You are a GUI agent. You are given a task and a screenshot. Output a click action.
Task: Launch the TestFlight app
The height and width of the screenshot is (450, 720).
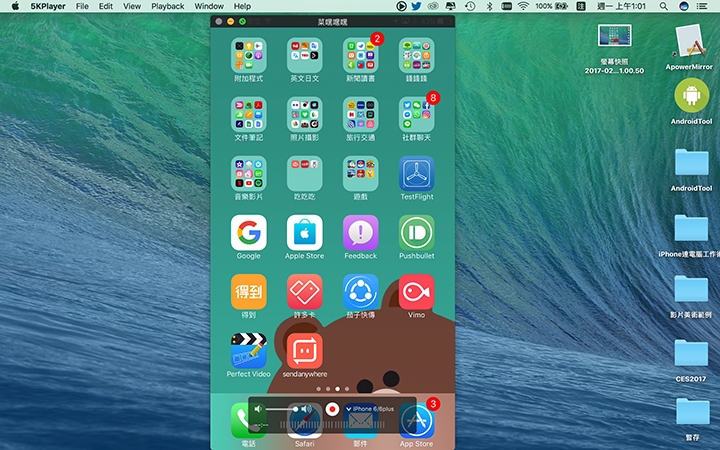coord(416,174)
